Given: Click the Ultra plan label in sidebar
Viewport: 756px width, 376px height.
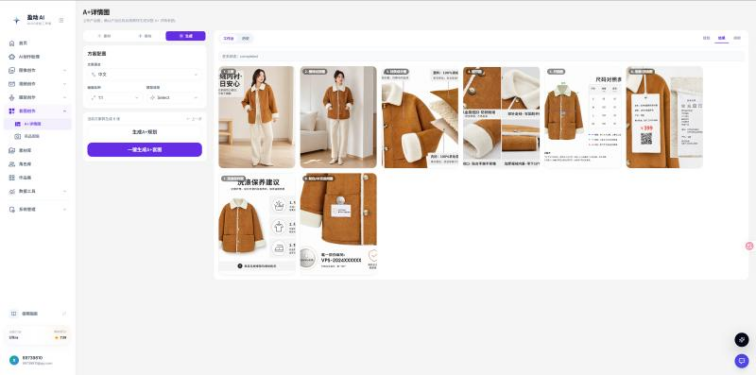Looking at the screenshot, I should (x=14, y=337).
